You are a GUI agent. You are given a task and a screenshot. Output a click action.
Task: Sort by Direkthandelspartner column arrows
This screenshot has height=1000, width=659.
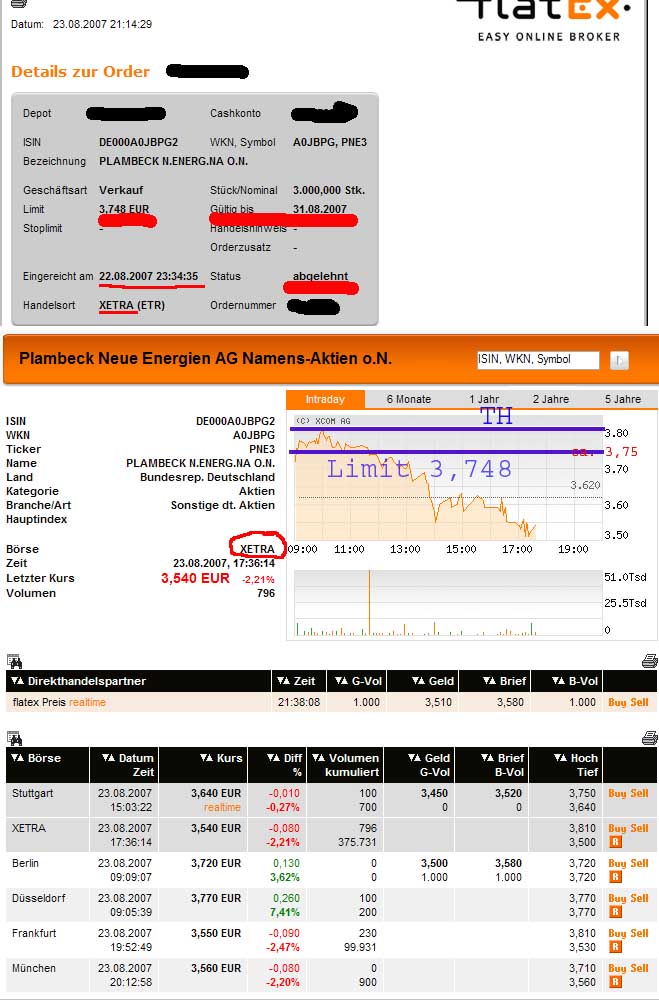click(x=17, y=681)
